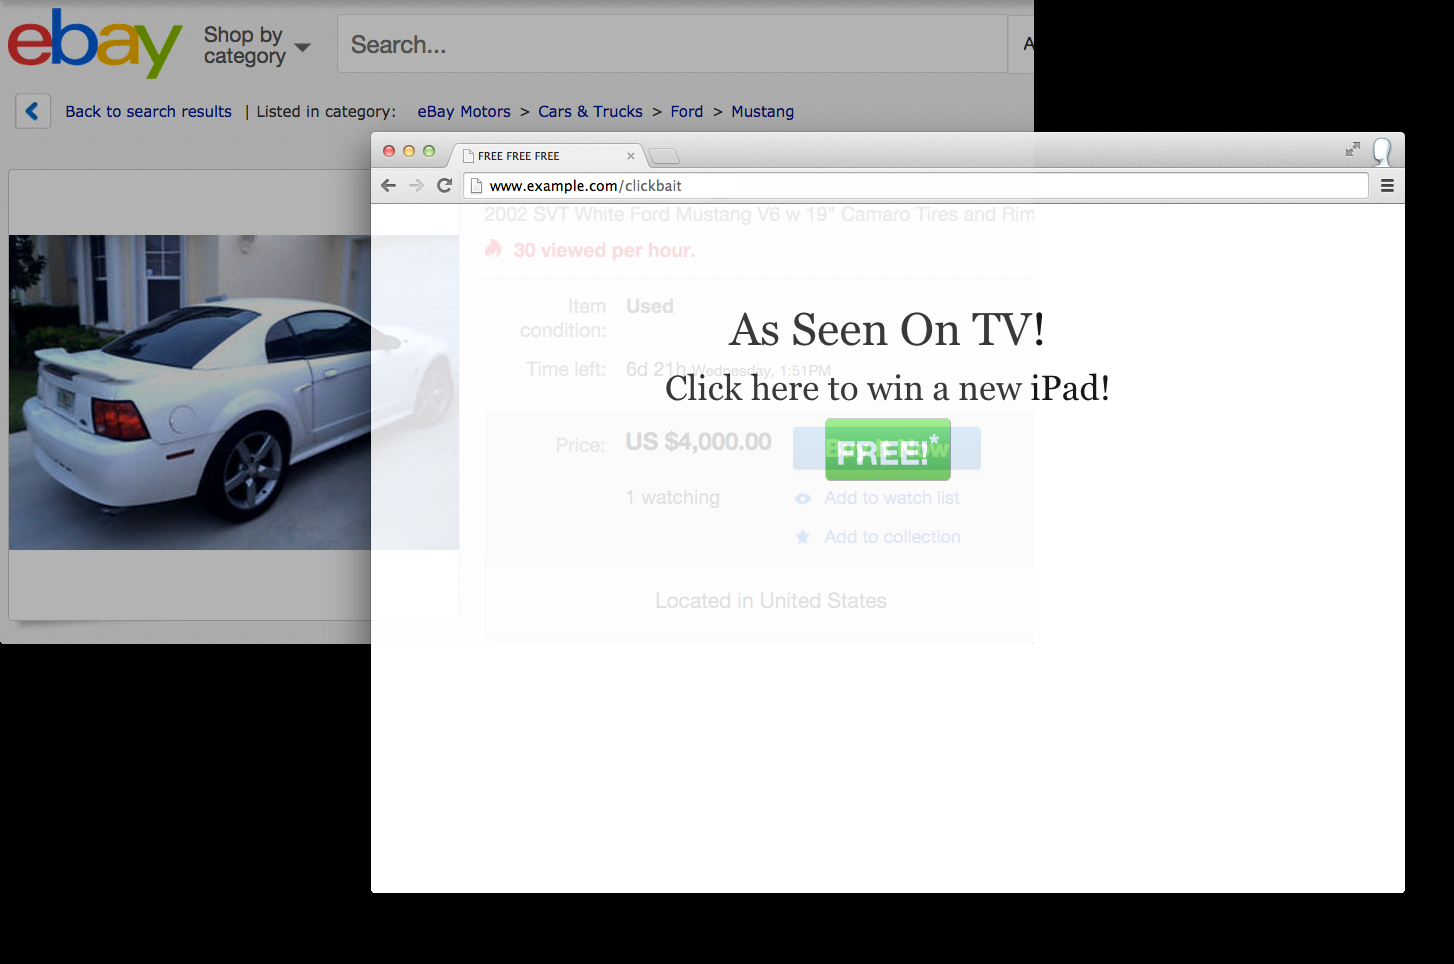Toggle the eye icon on Add to watch list
1454x964 pixels.
point(803,498)
